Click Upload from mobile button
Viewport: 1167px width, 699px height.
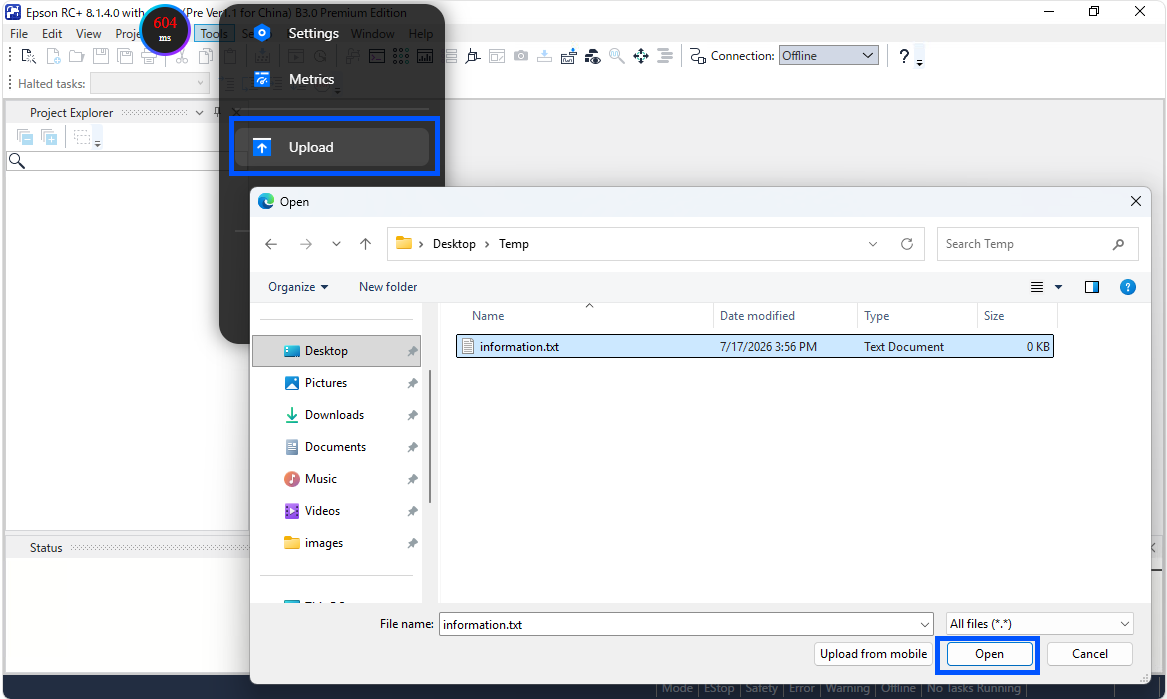tap(873, 654)
